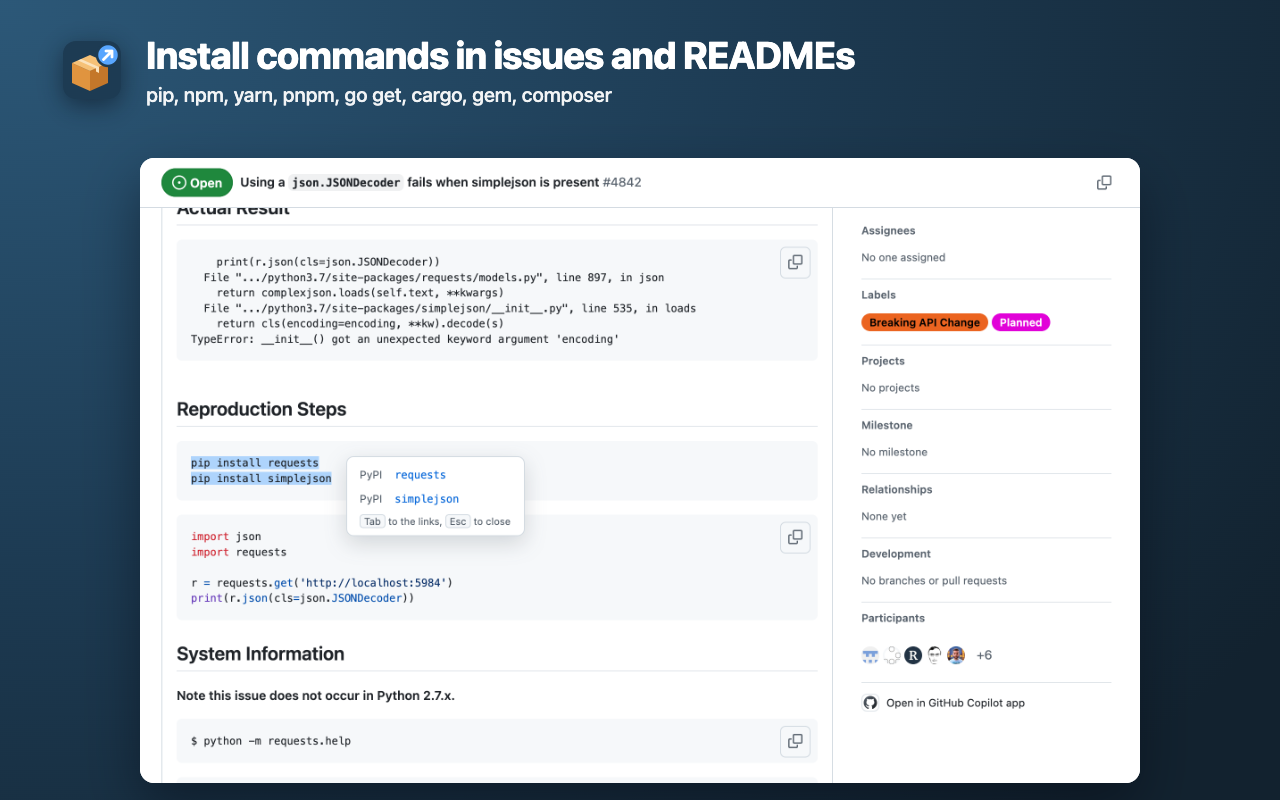Click 'None yet' under Relationships
The width and height of the screenshot is (1280, 800).
(884, 517)
